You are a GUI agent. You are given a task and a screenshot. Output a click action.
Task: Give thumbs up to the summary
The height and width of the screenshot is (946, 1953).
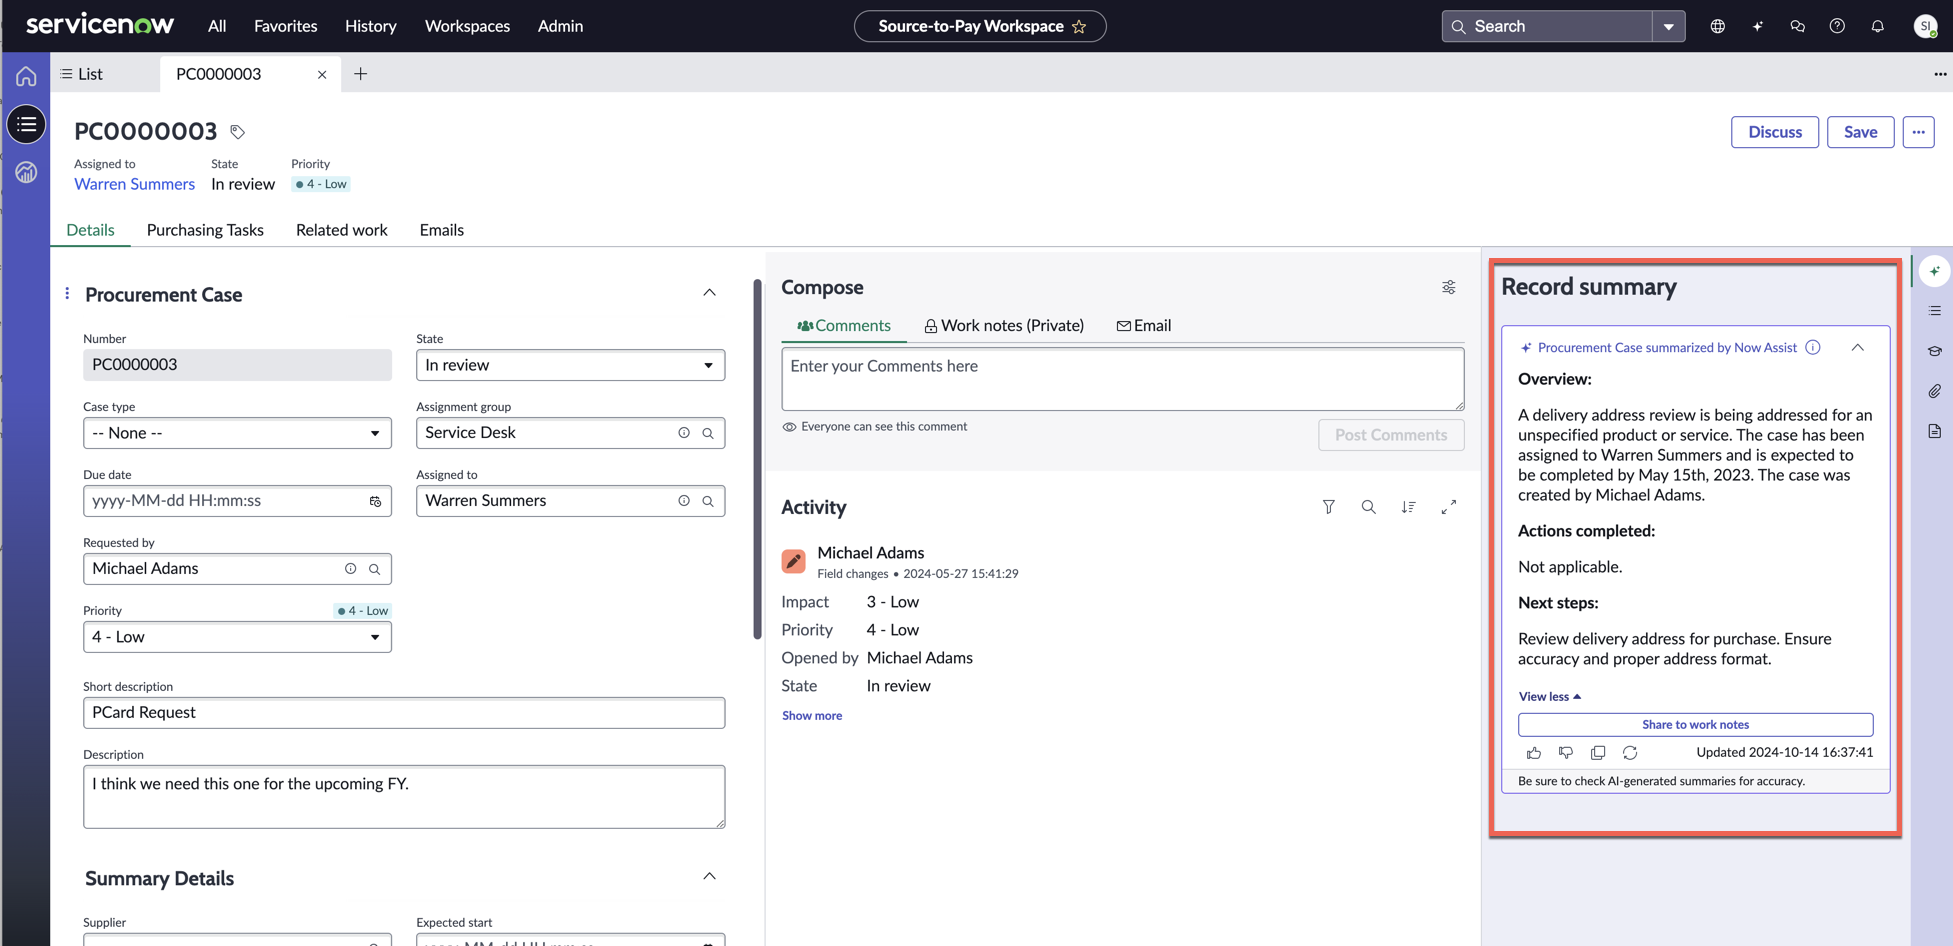click(x=1534, y=752)
